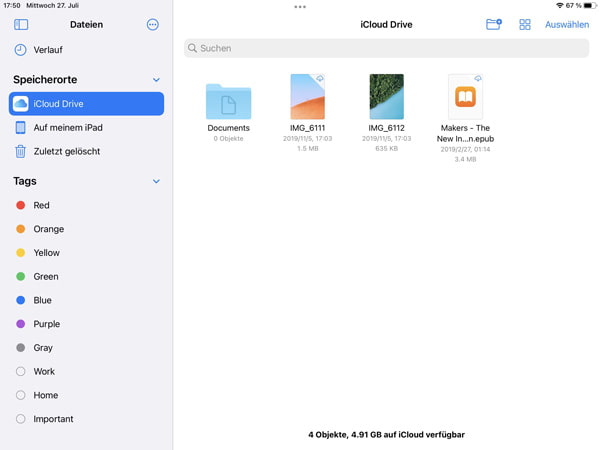Click the IMG_6111 file name
This screenshot has width=600, height=450.
coord(307,128)
